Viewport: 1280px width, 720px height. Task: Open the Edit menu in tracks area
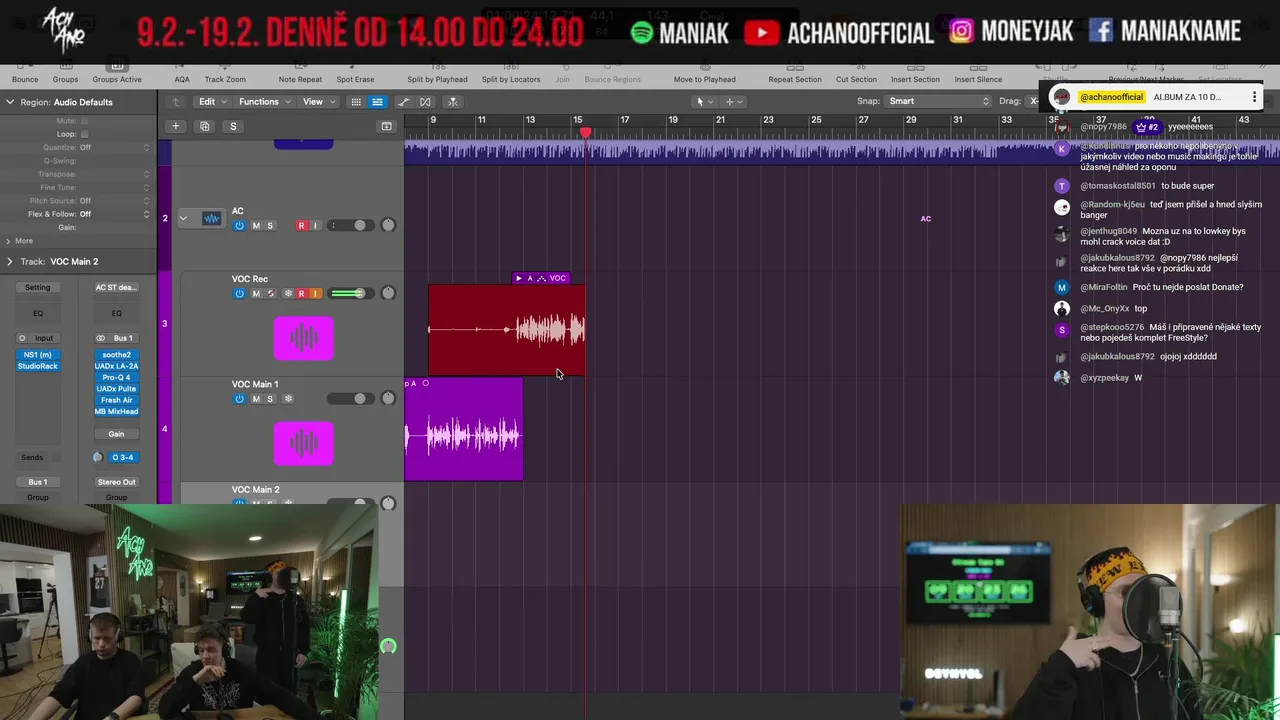211,101
